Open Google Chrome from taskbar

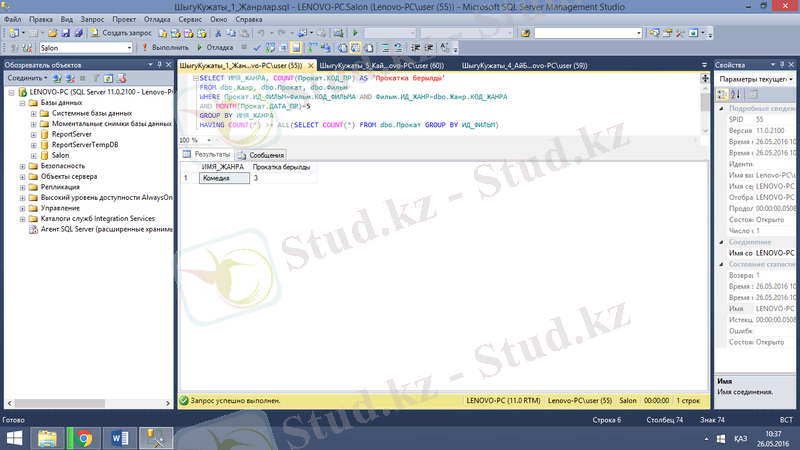coord(84,438)
